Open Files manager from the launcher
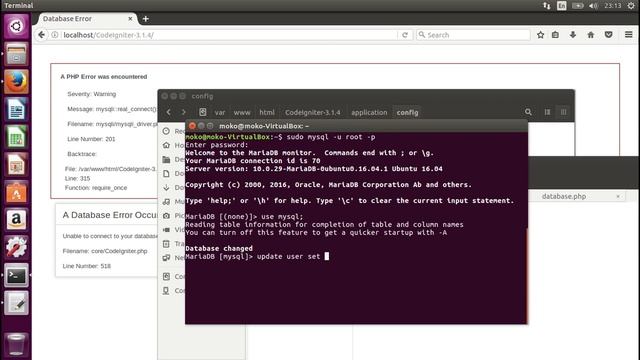 16,53
